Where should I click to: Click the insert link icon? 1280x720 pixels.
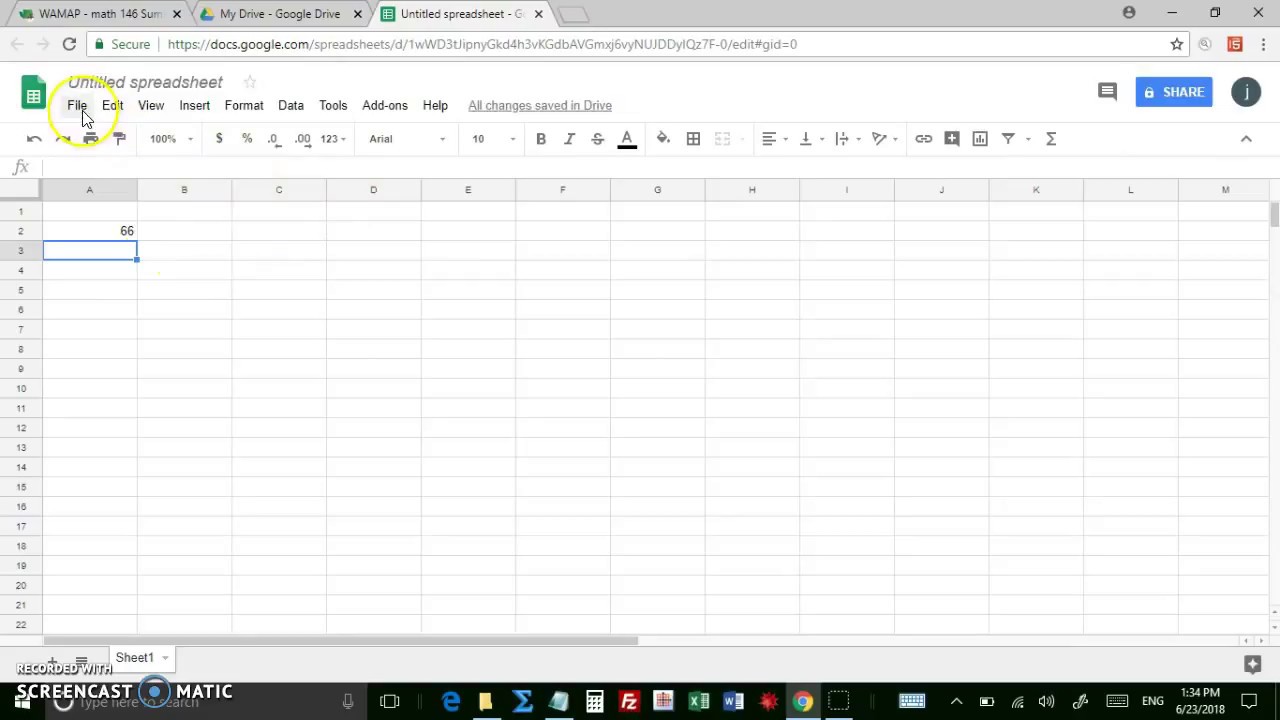tap(924, 139)
